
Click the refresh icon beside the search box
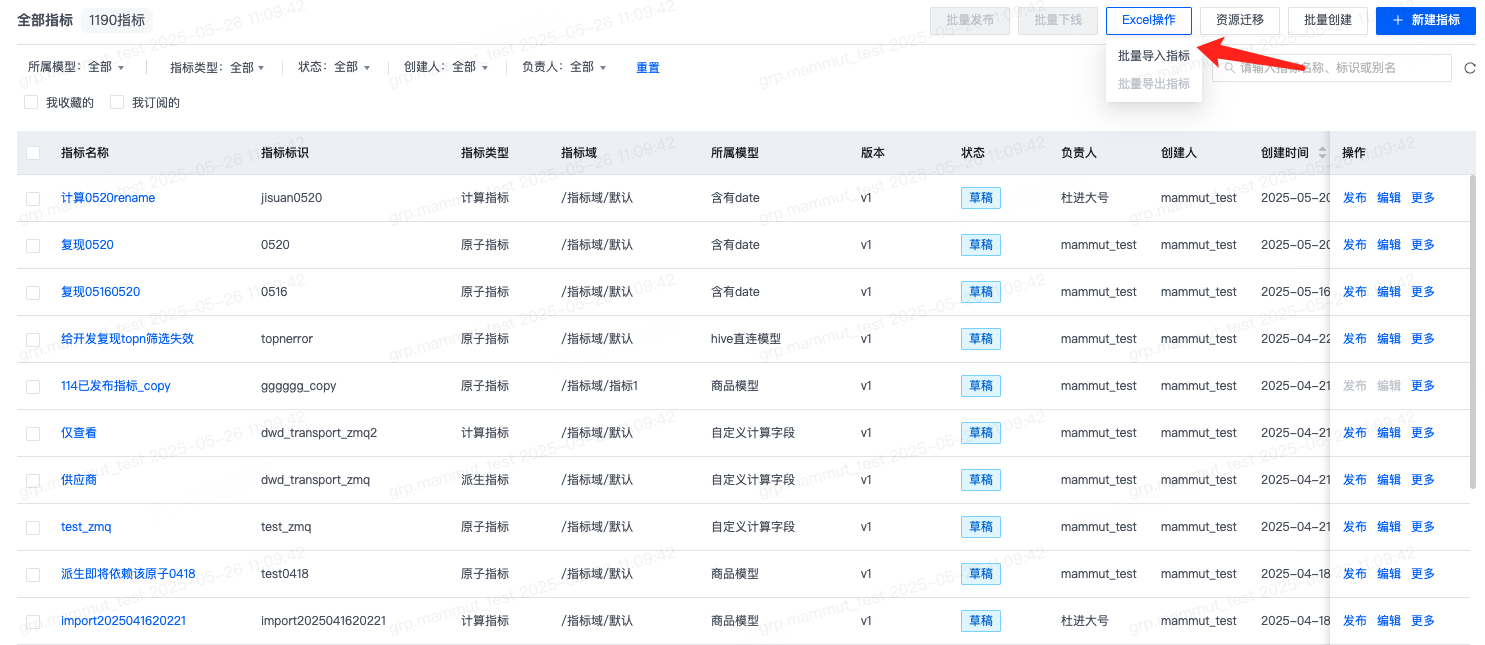point(1470,68)
